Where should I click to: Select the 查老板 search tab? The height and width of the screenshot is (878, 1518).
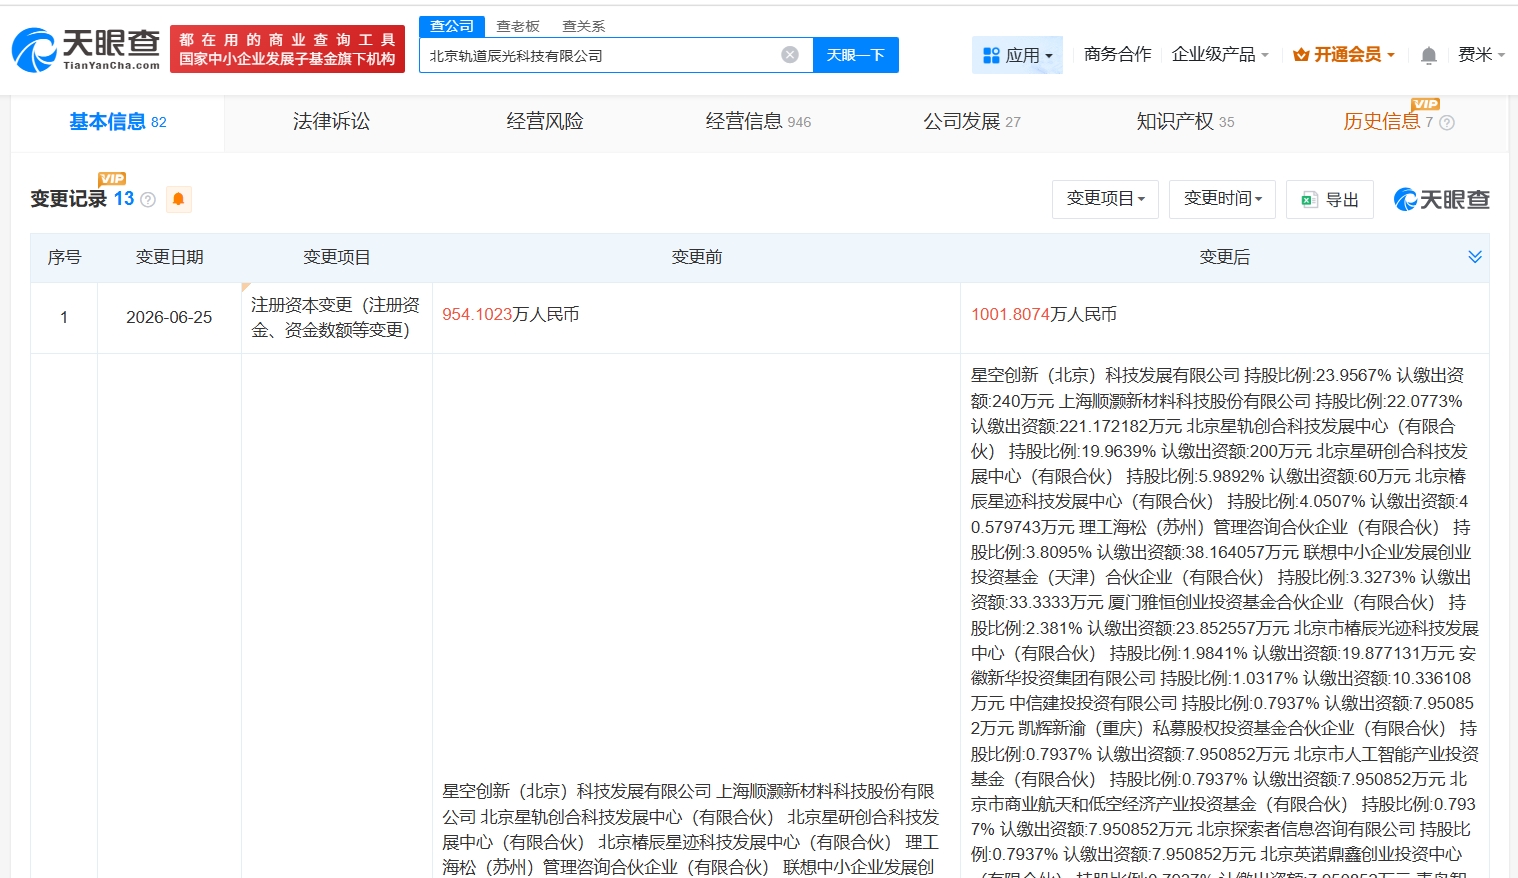coord(518,26)
